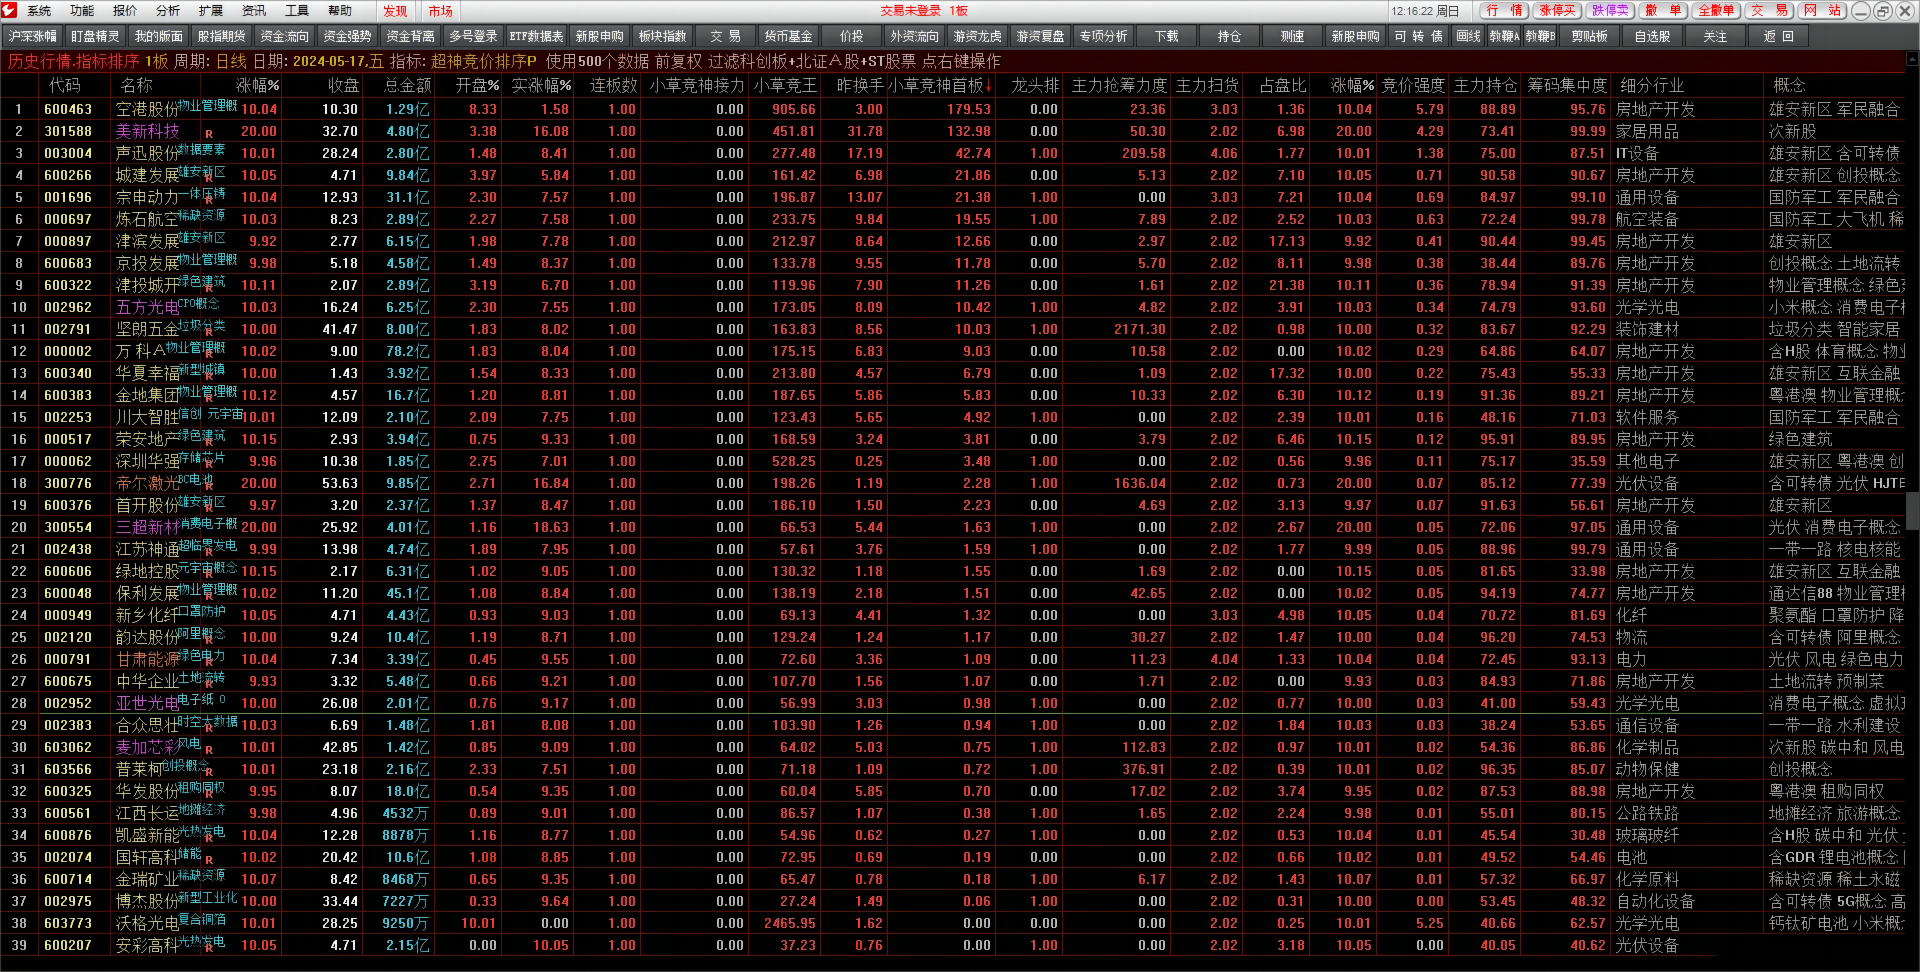The image size is (1920, 972).
Task: Click the 涨停买 quick-buy button
Action: (1557, 11)
